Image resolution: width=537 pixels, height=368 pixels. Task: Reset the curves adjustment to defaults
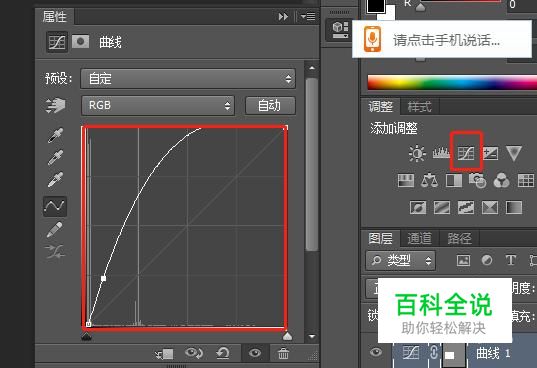pyautogui.click(x=223, y=353)
